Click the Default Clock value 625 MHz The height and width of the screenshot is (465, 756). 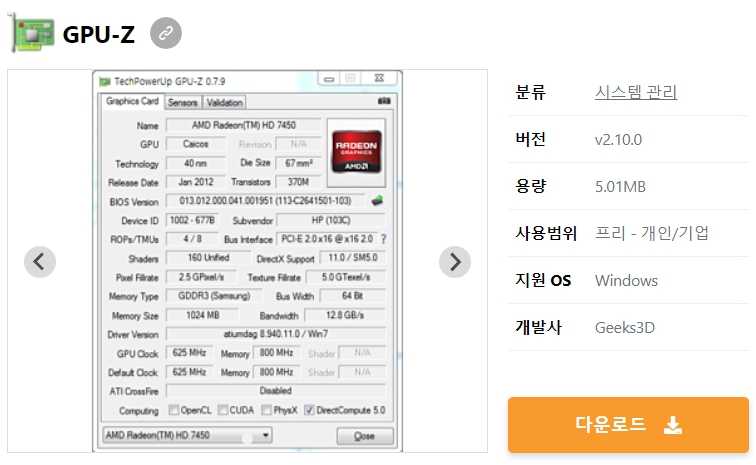click(x=189, y=372)
